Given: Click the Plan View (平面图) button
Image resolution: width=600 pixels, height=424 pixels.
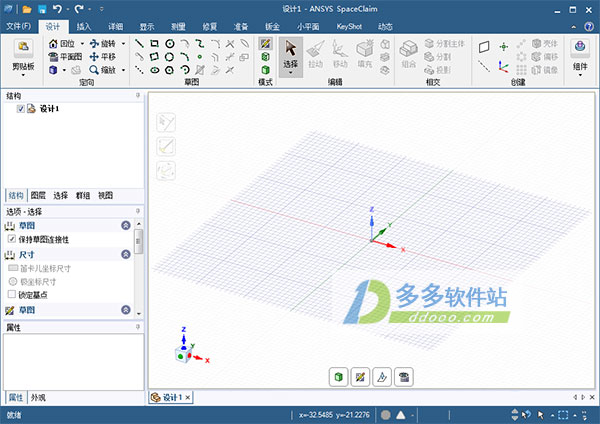Looking at the screenshot, I should click(65, 57).
